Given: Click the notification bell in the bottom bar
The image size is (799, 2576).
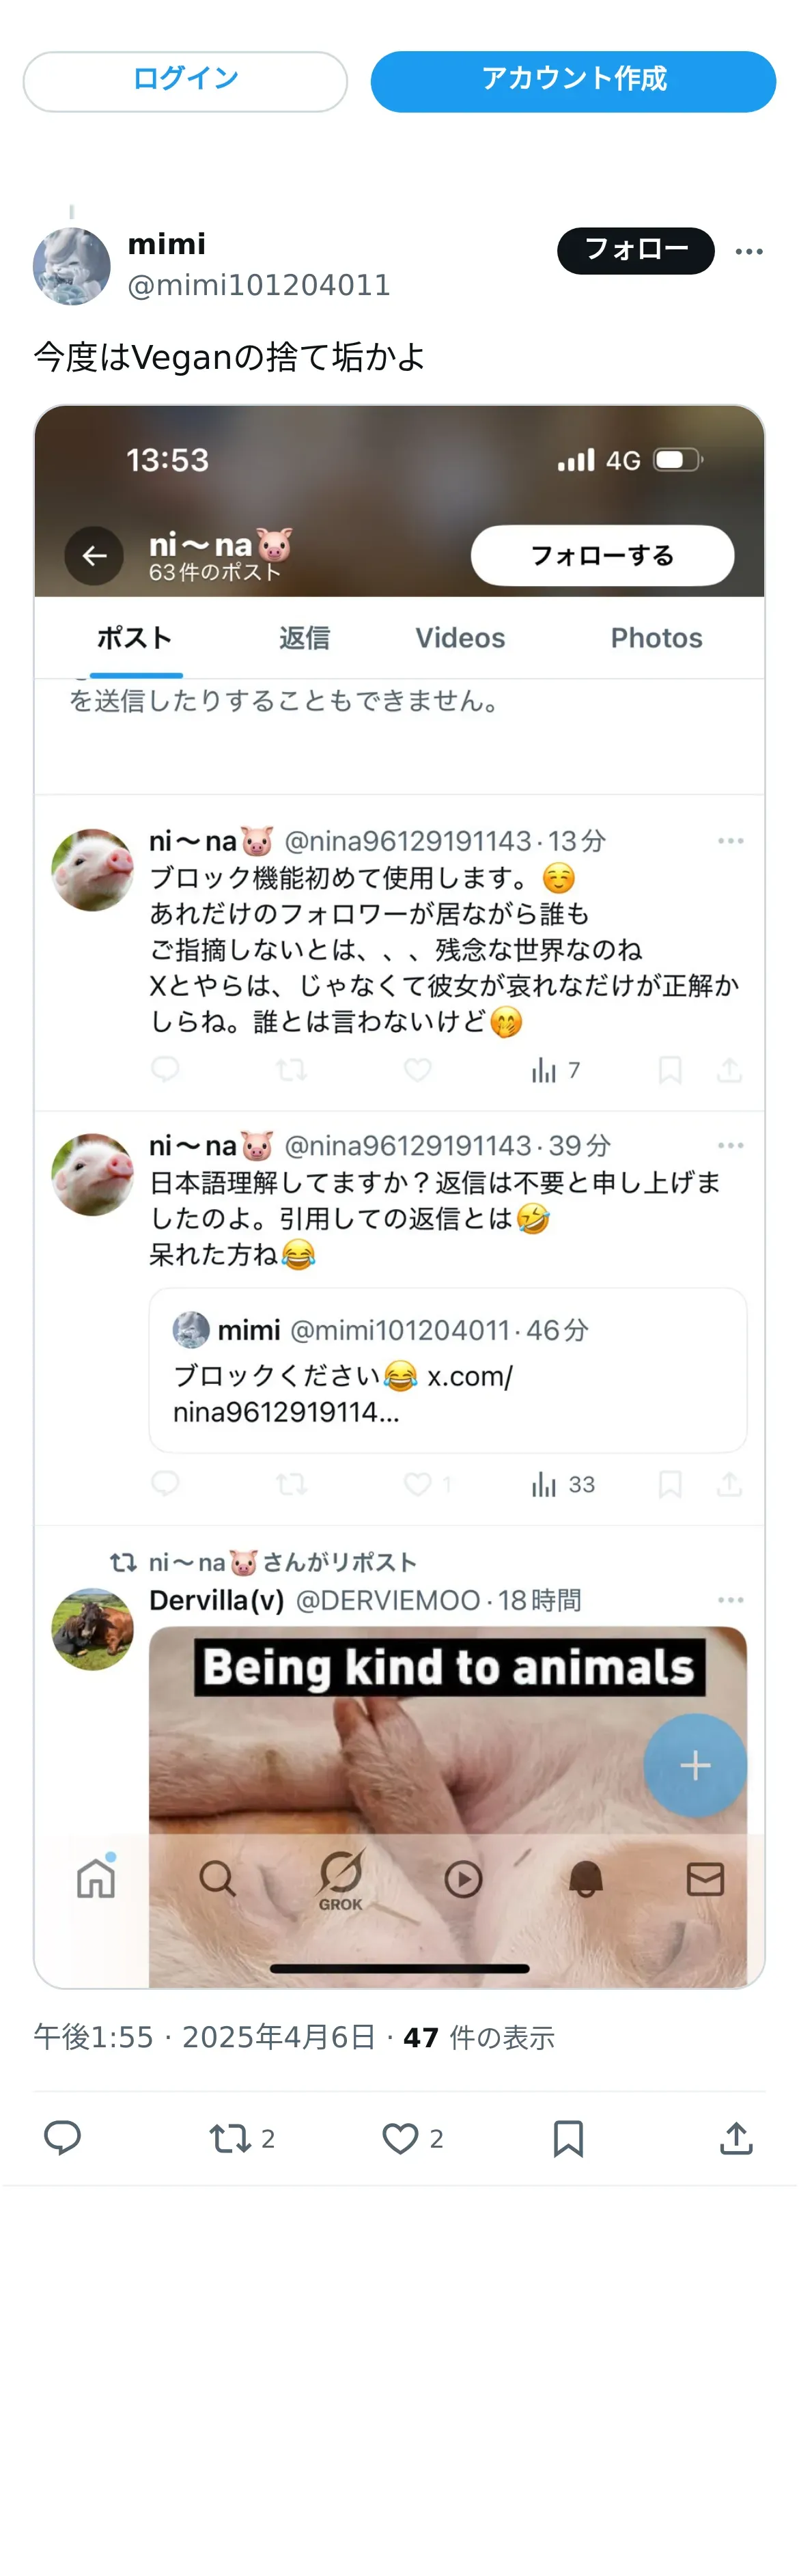Looking at the screenshot, I should click(x=586, y=1879).
